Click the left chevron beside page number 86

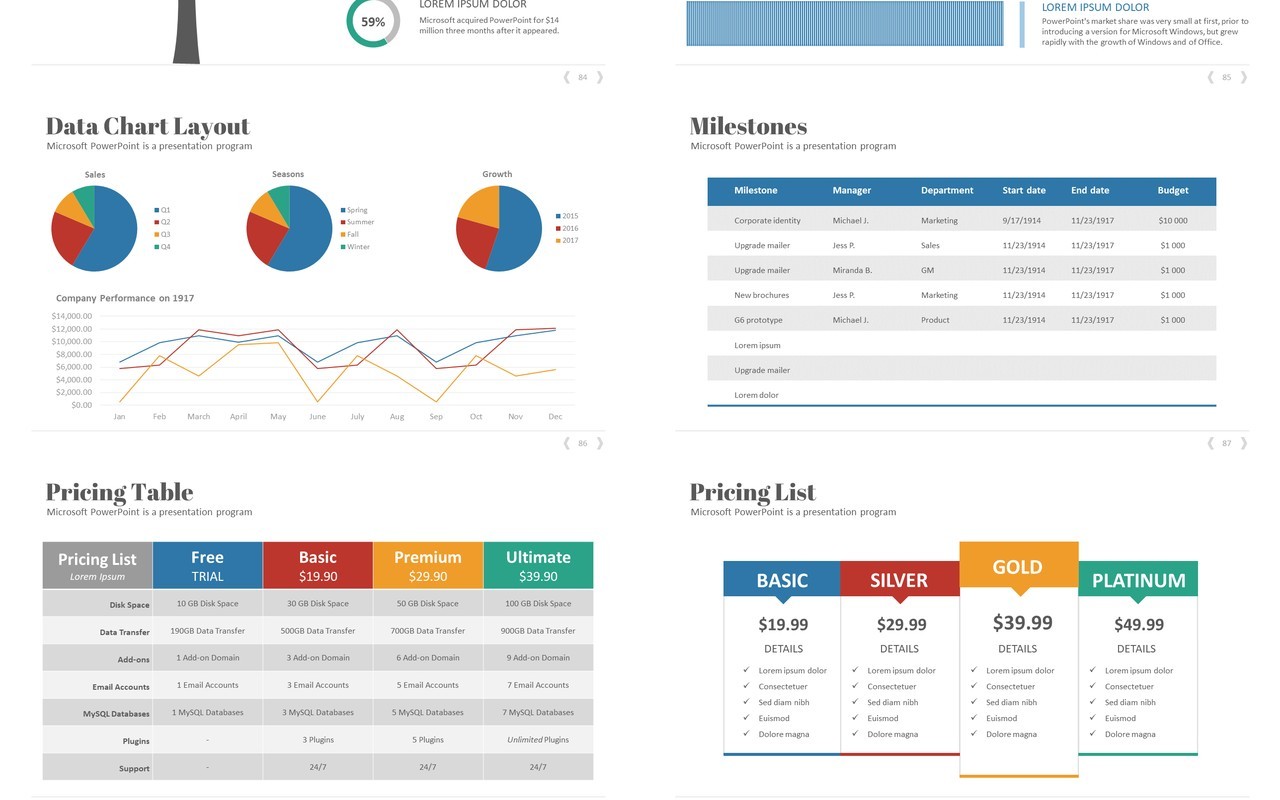click(567, 443)
